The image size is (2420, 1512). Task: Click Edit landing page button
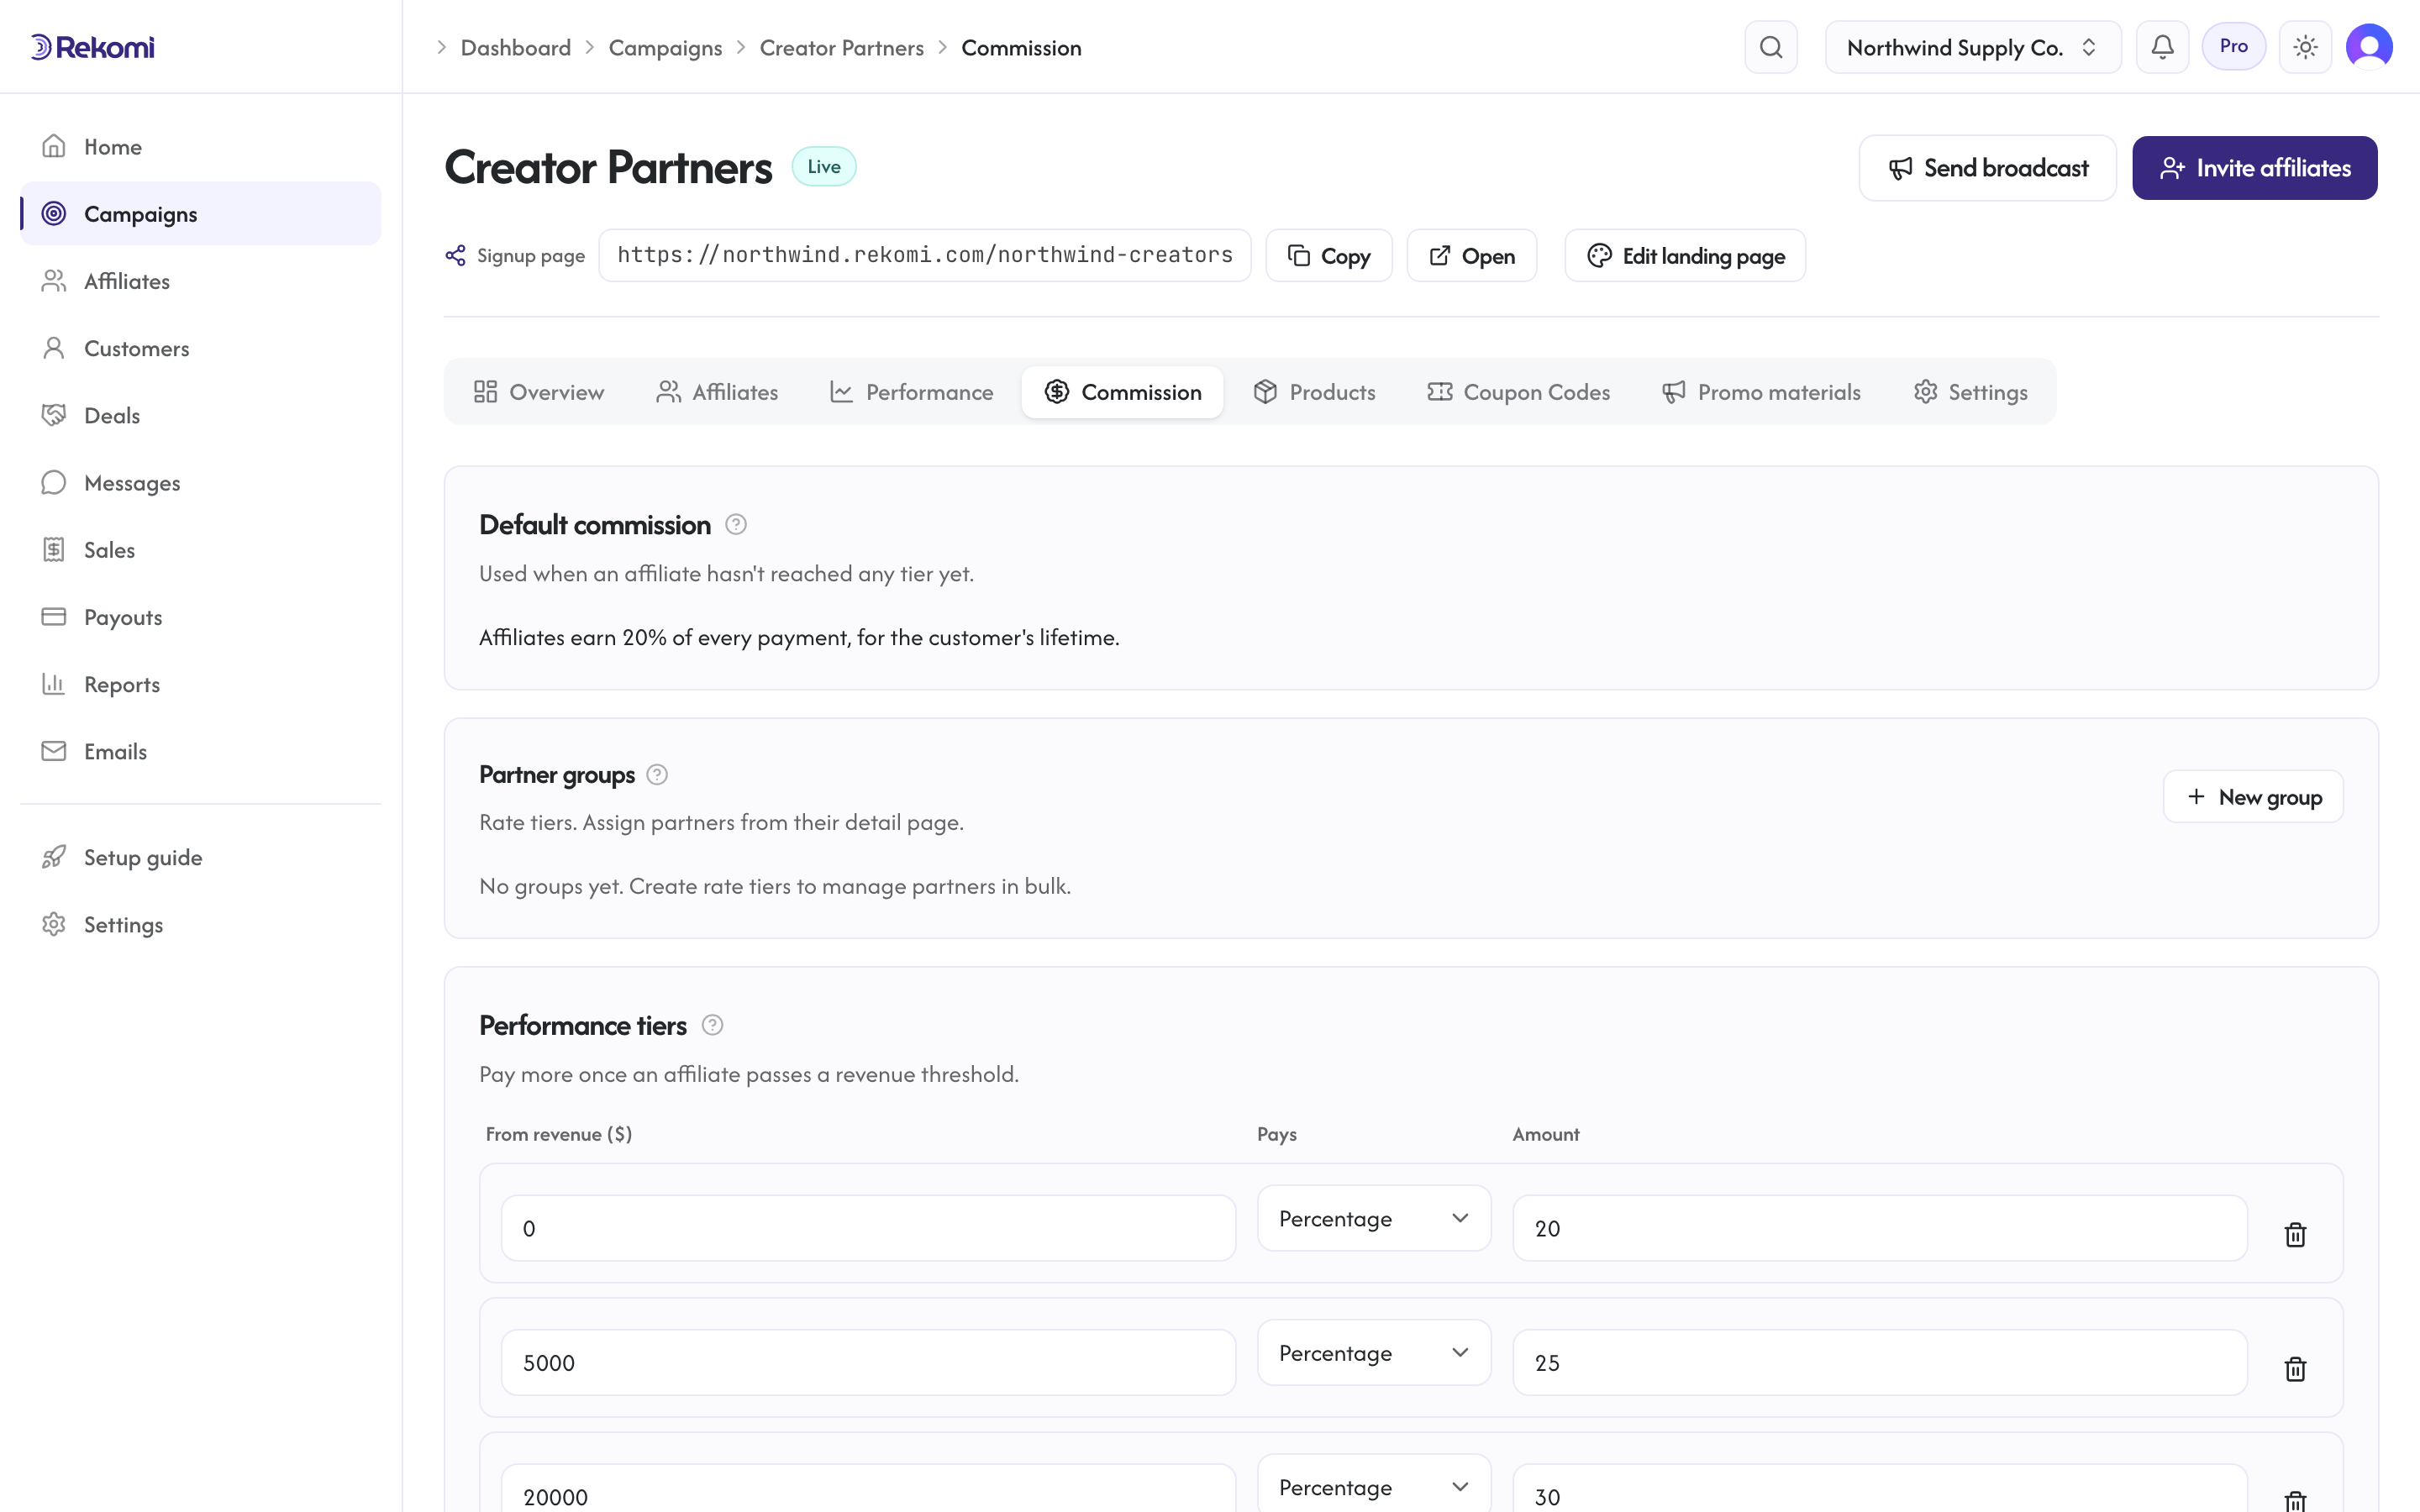click(x=1684, y=255)
